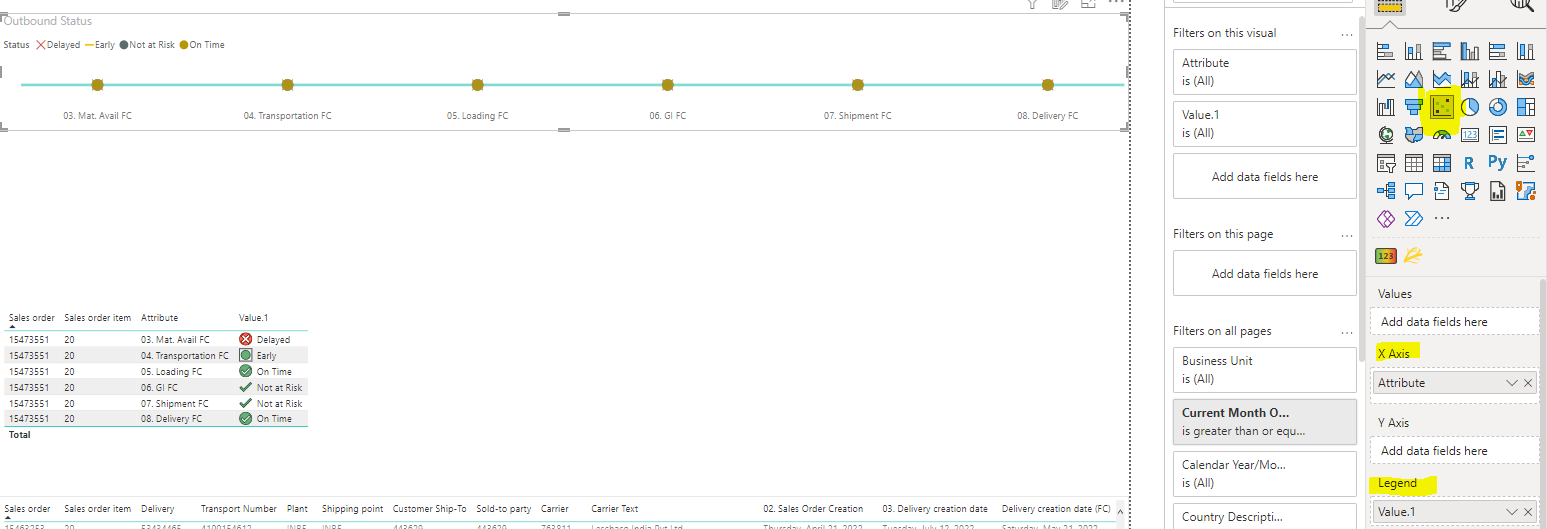1547x529 pixels.
Task: Remove Attribute field from X Axis
Action: (x=1528, y=383)
